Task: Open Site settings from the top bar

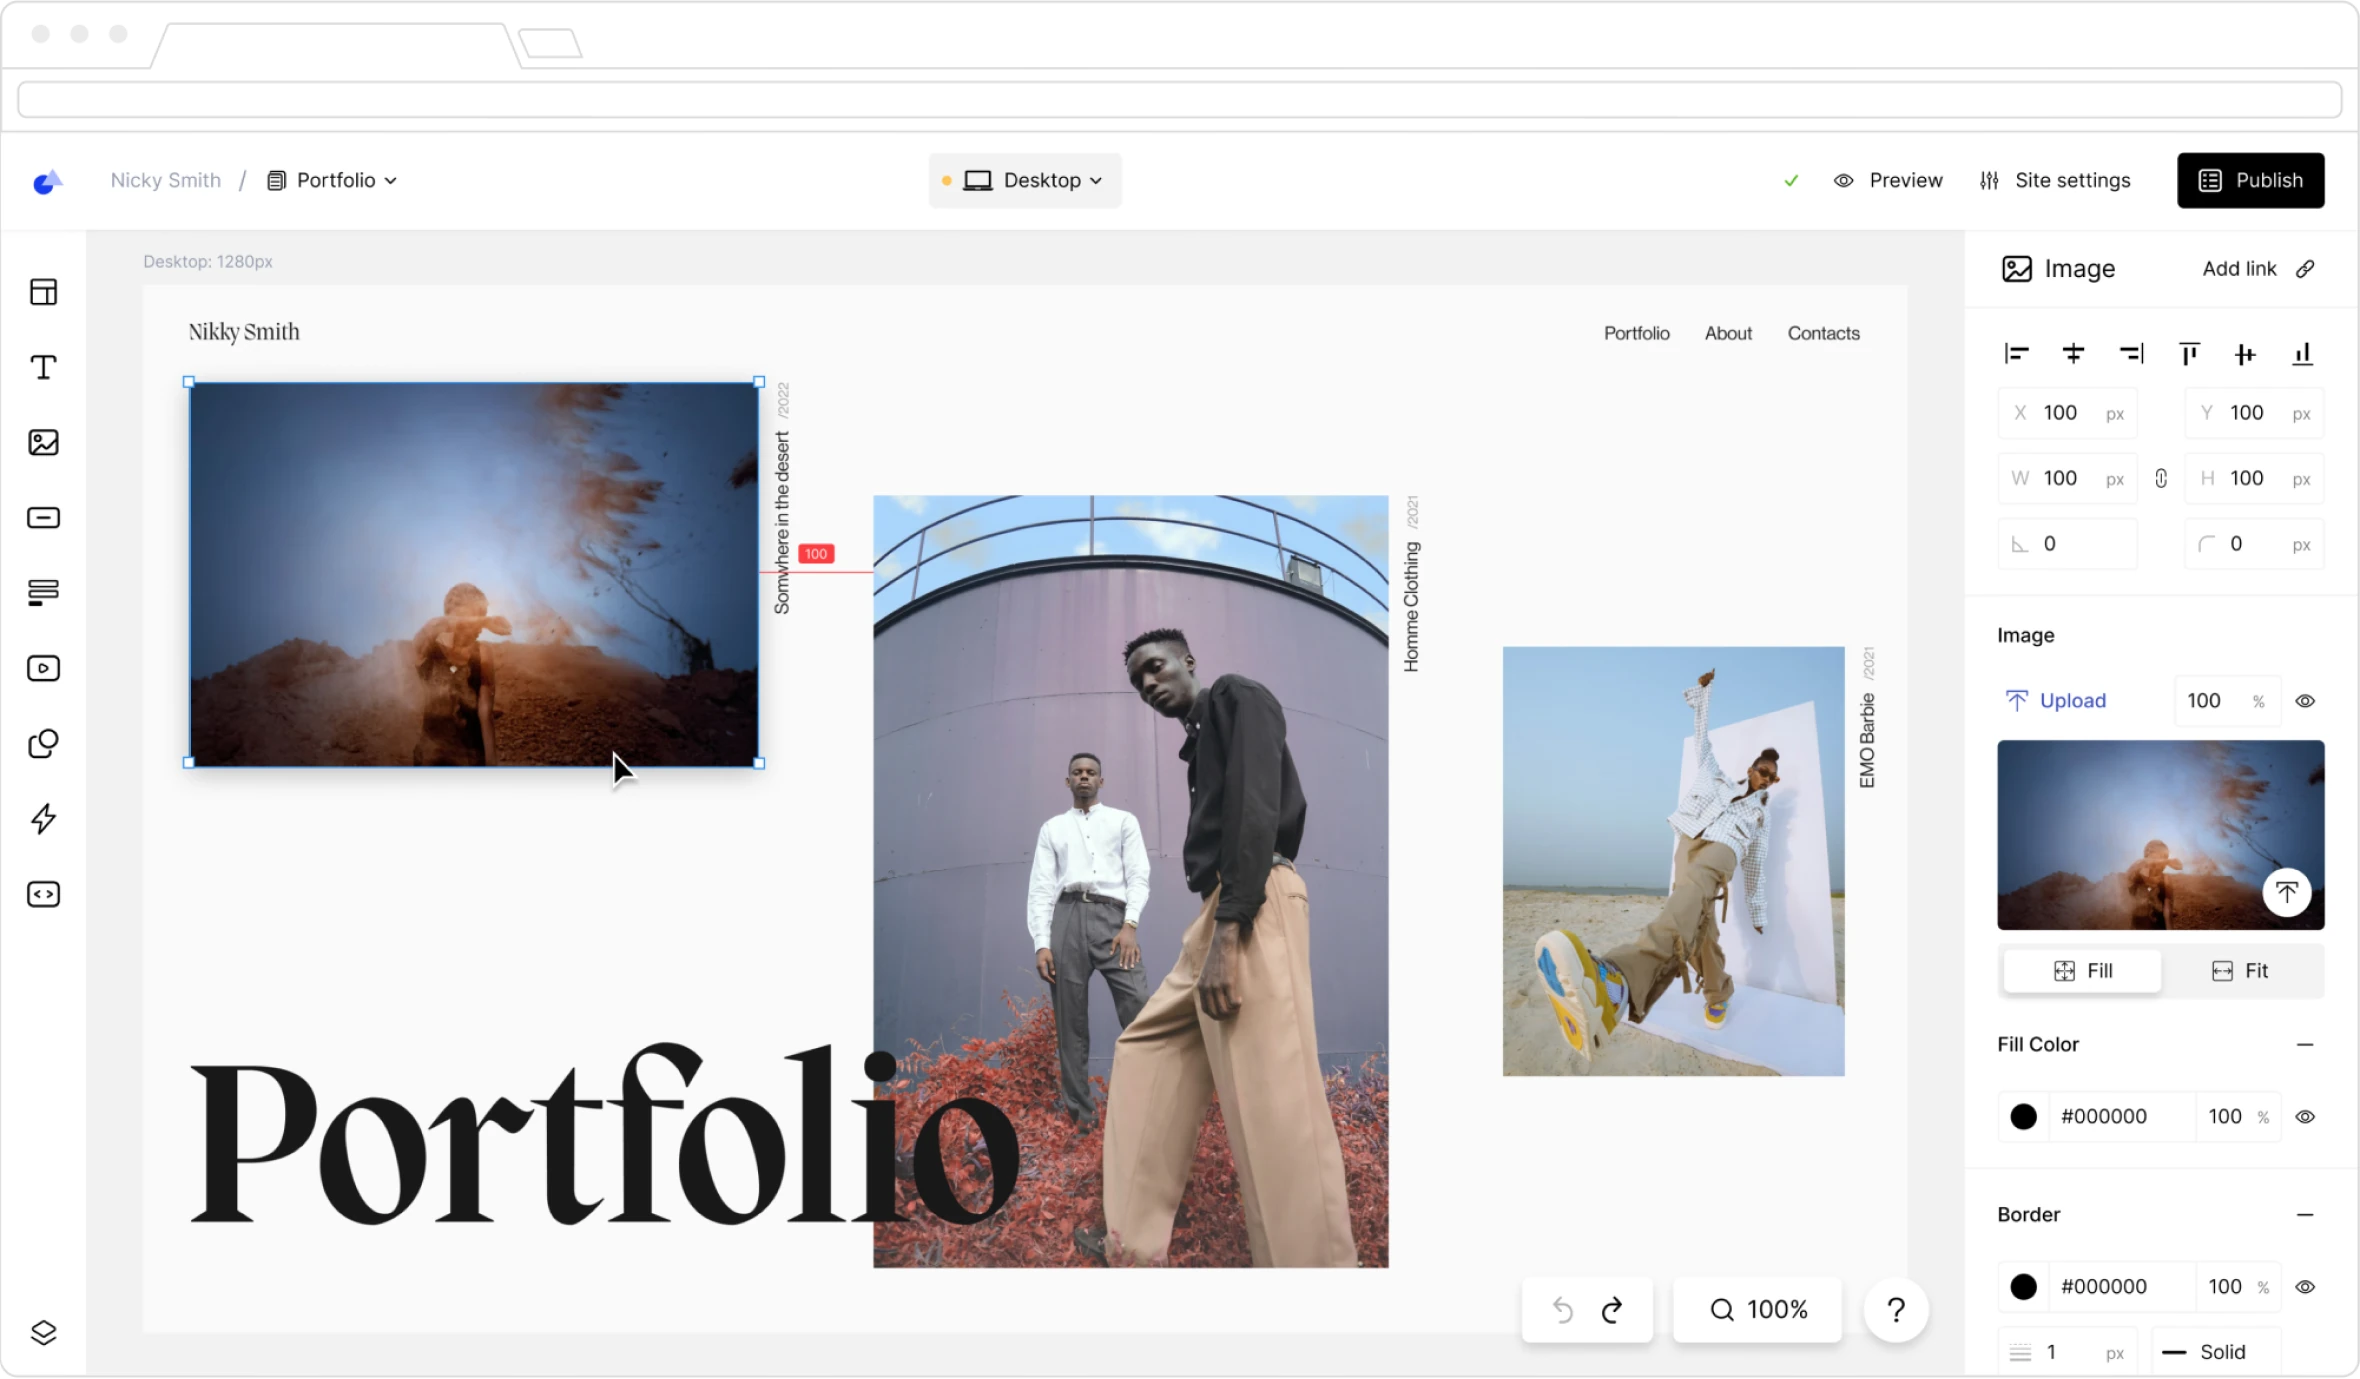Action: pos(2055,180)
